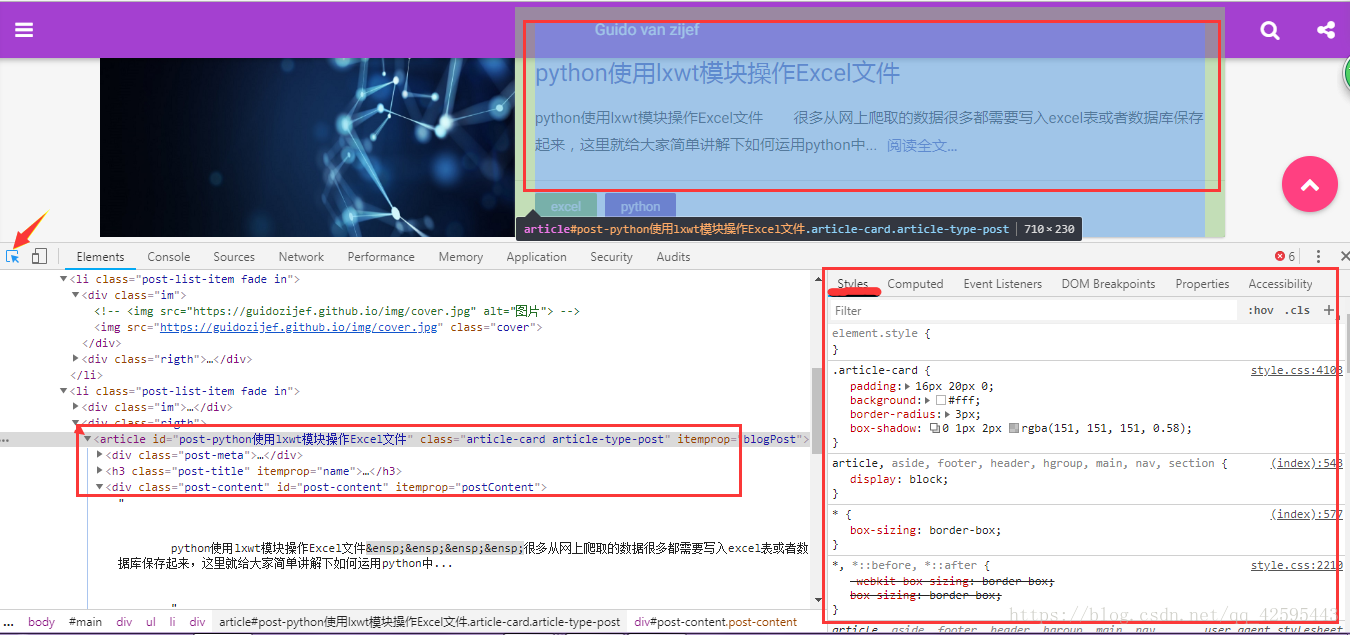Open the Properties pane tab
This screenshot has width=1350, height=635.
point(1202,284)
